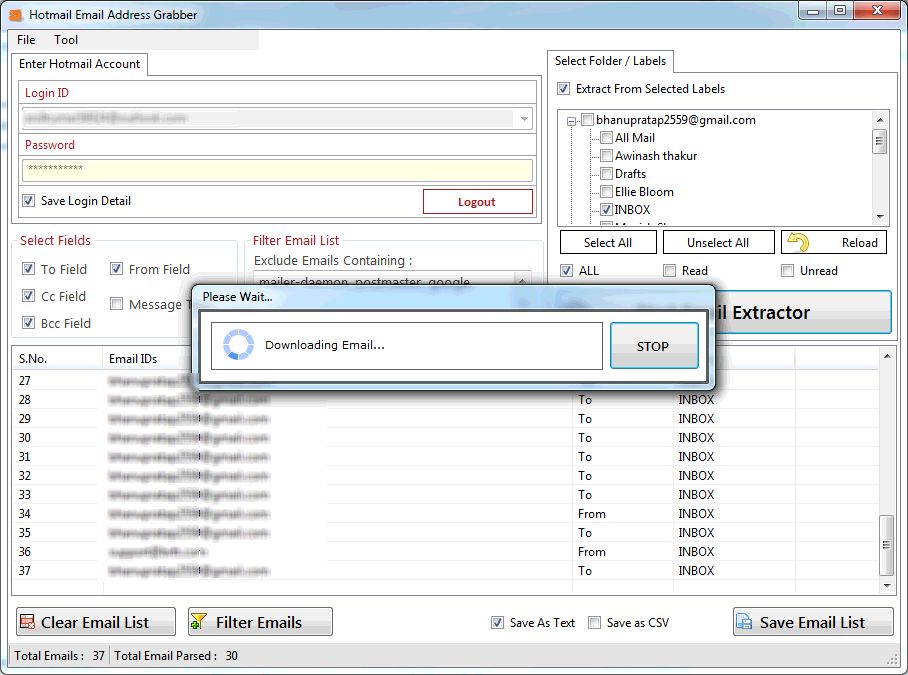
Task: Check the Unread filter checkbox
Action: click(x=788, y=270)
